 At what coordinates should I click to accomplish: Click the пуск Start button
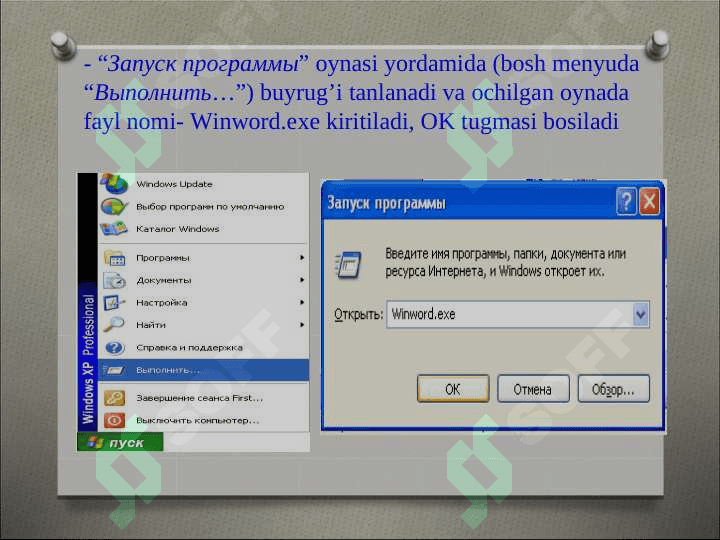click(120, 443)
